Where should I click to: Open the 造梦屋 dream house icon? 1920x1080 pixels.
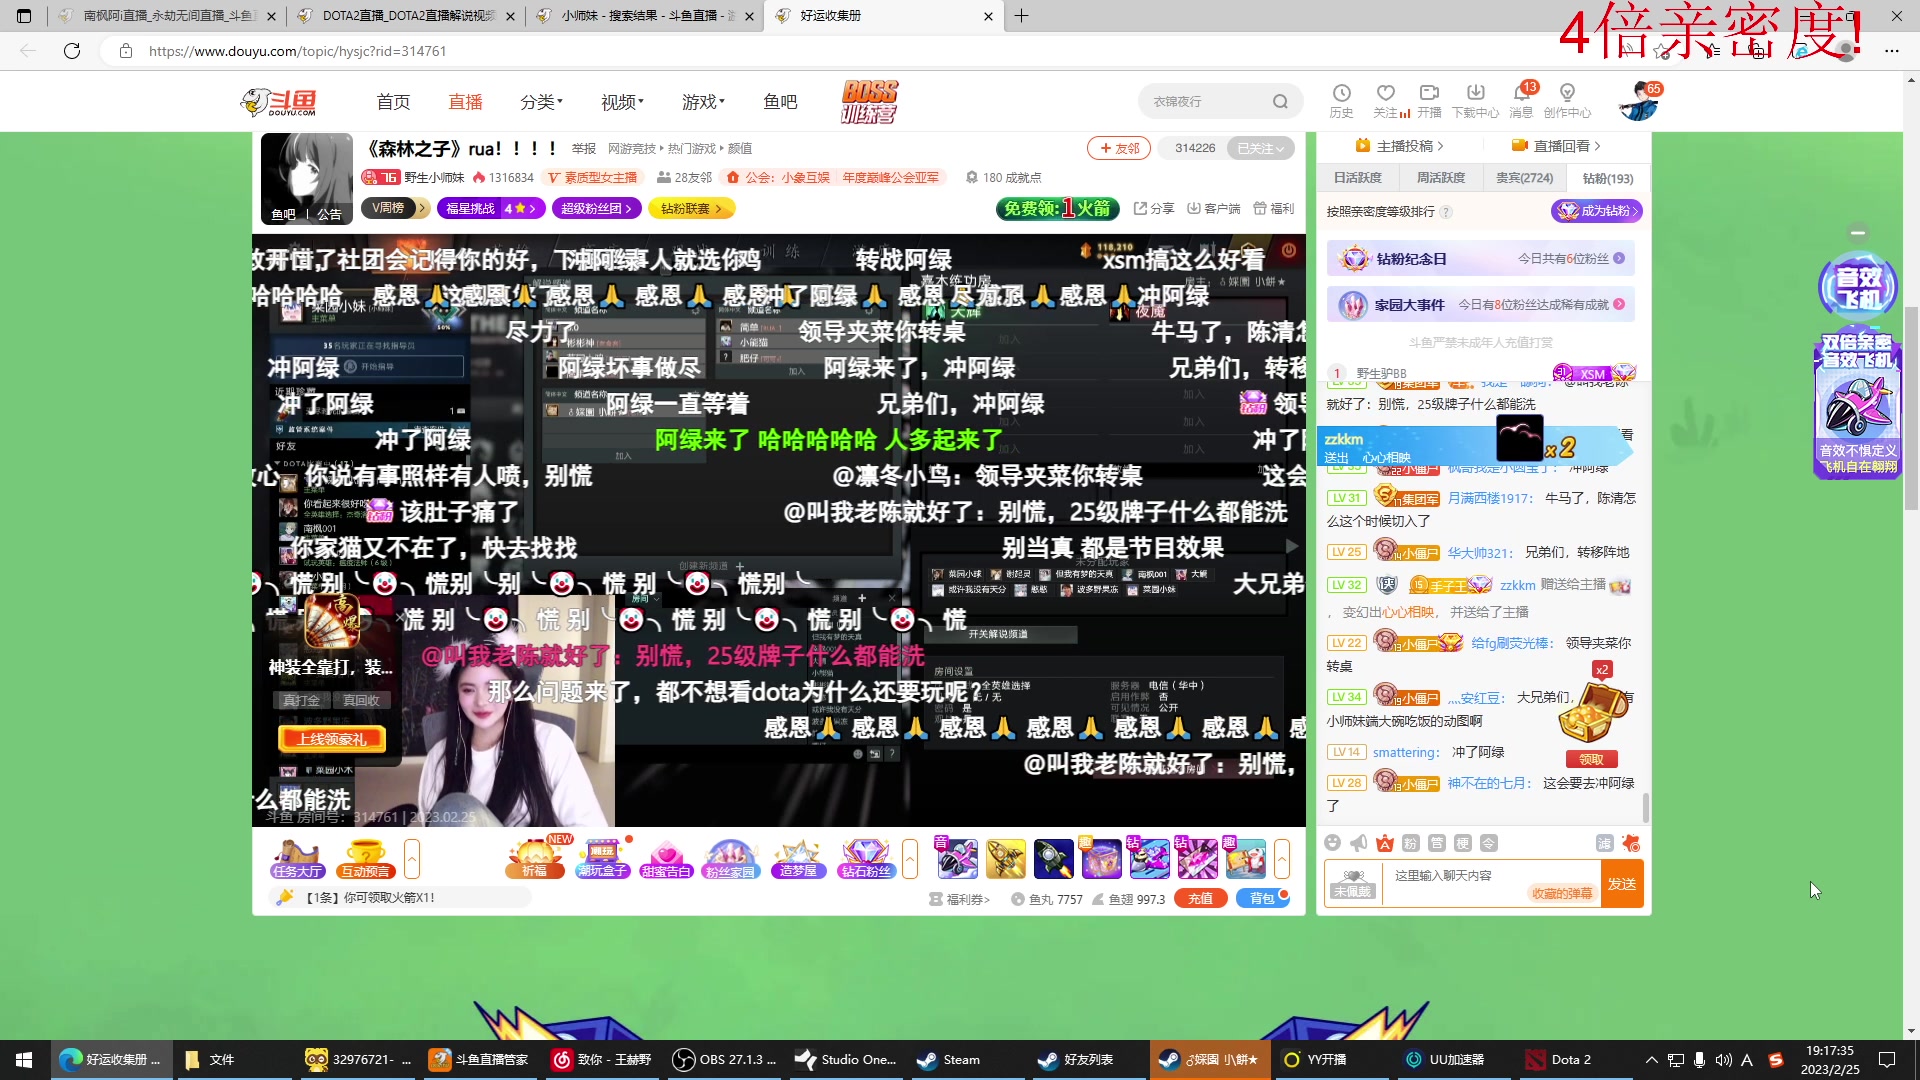(798, 859)
